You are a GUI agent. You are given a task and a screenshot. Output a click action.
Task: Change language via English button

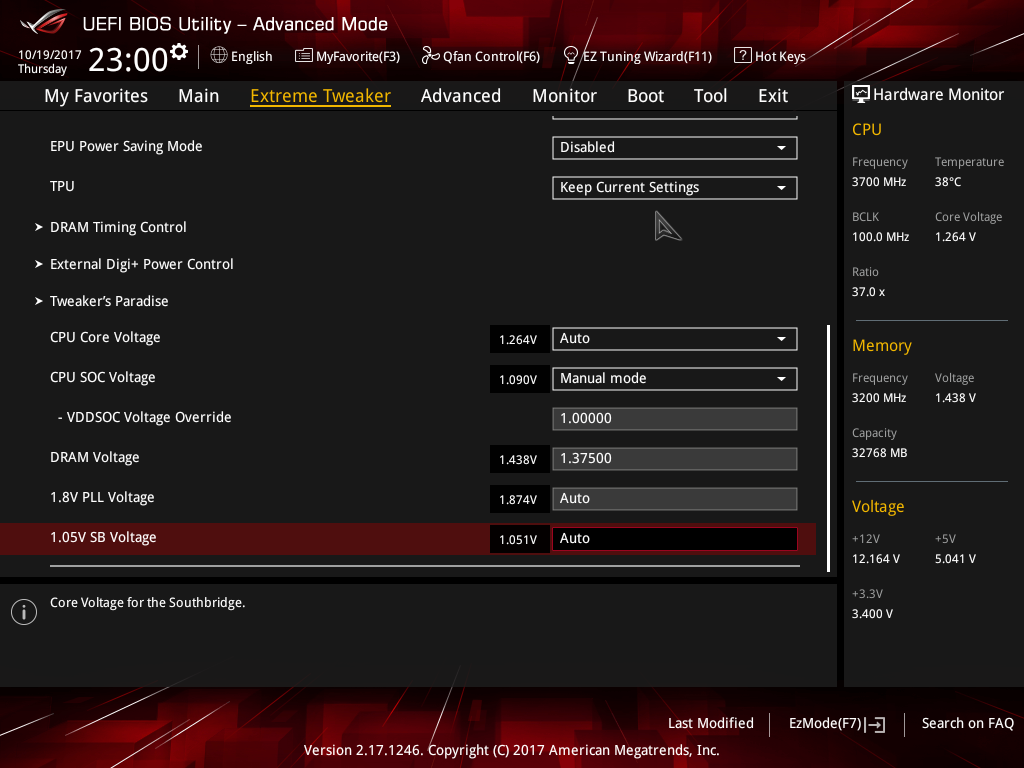[242, 56]
